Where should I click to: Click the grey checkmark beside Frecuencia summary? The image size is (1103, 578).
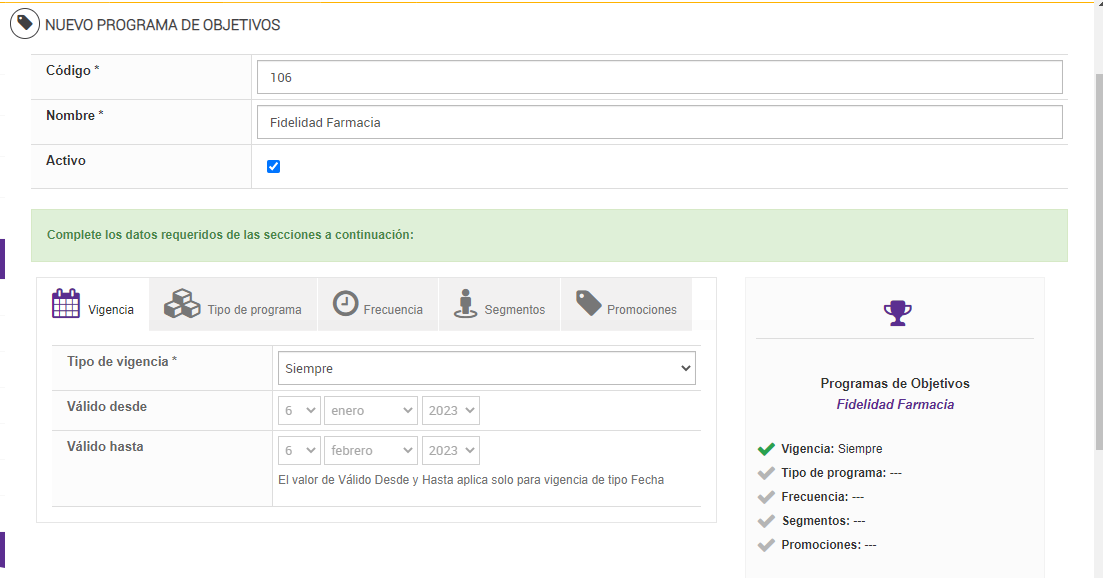point(766,497)
